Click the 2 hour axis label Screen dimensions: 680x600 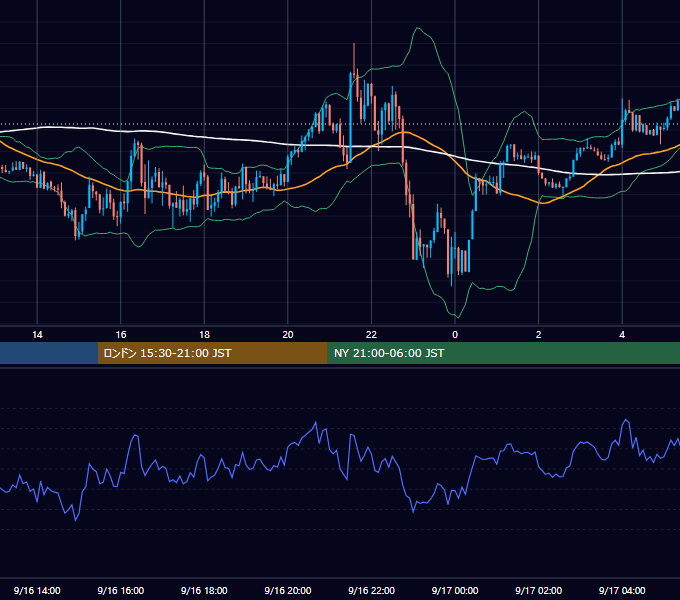click(x=538, y=335)
